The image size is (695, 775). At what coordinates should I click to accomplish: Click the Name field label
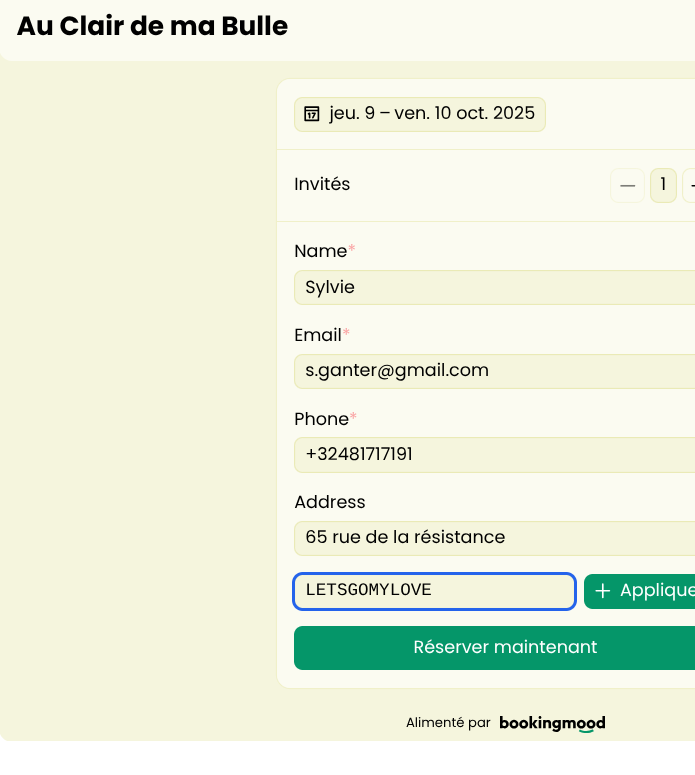320,251
